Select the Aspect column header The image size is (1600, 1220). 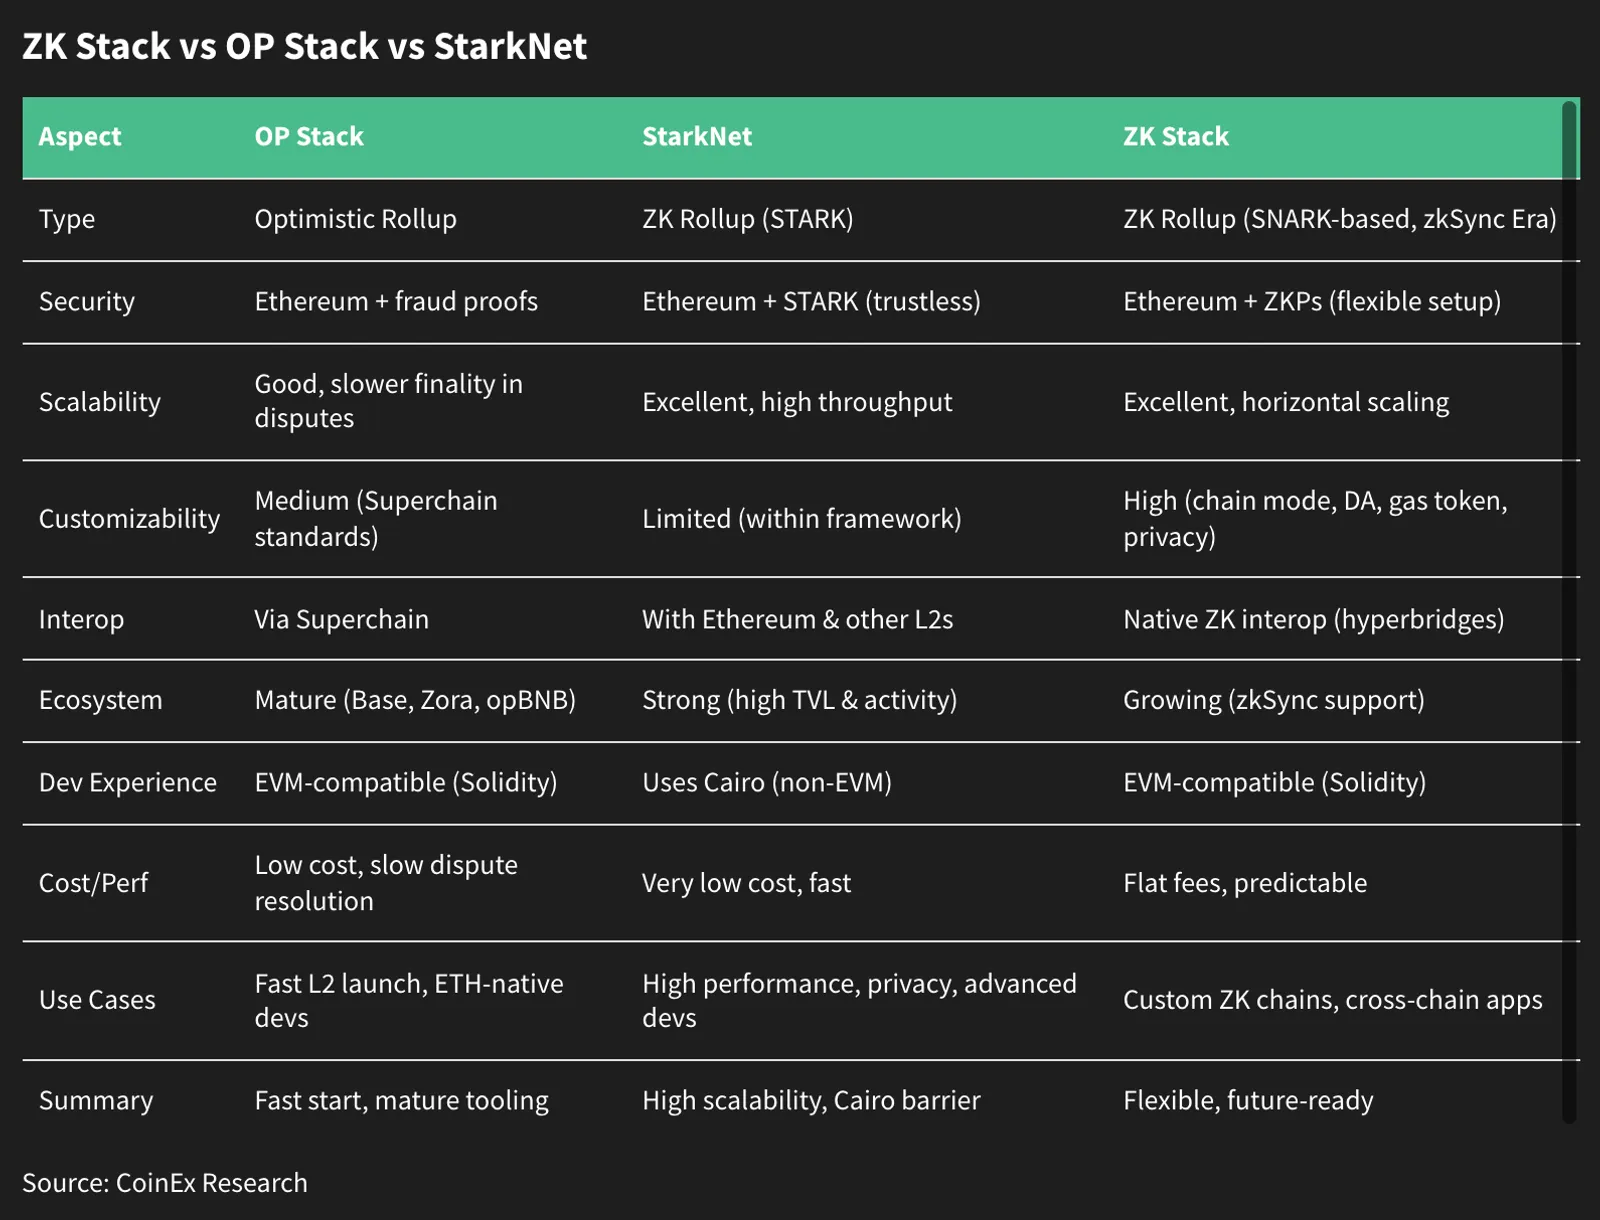[x=80, y=137]
